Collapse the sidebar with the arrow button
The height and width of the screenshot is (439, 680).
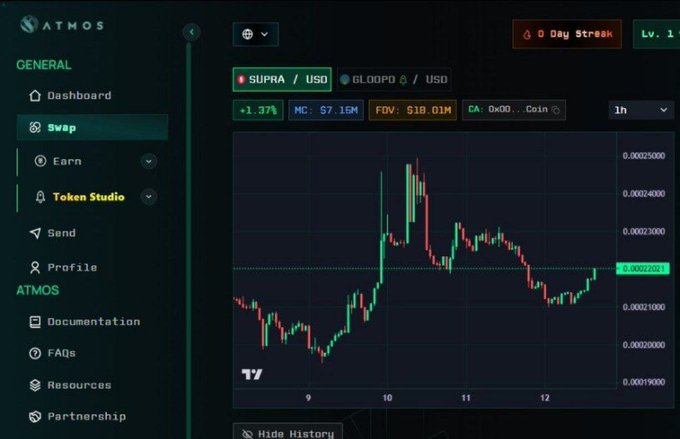point(191,32)
